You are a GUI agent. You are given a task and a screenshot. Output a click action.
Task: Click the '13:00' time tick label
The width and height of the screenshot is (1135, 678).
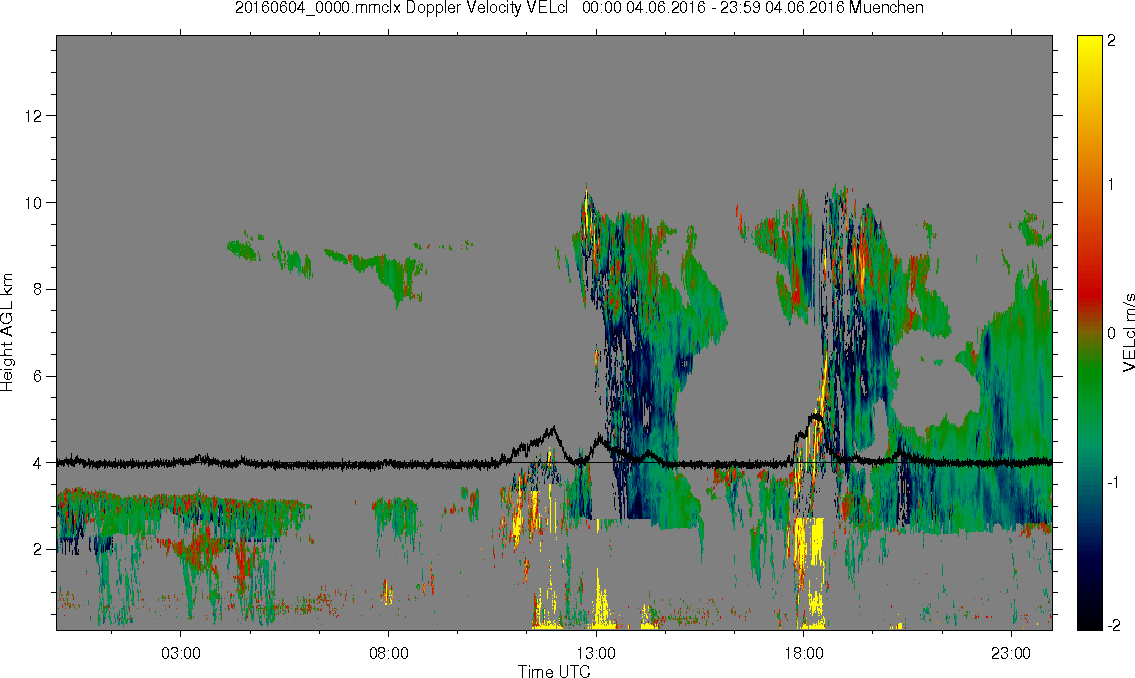tap(596, 653)
